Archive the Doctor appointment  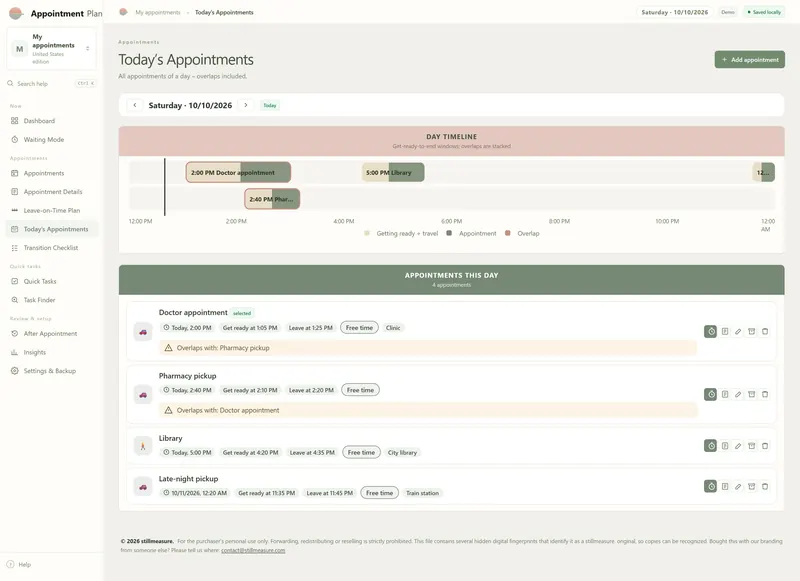tap(752, 332)
